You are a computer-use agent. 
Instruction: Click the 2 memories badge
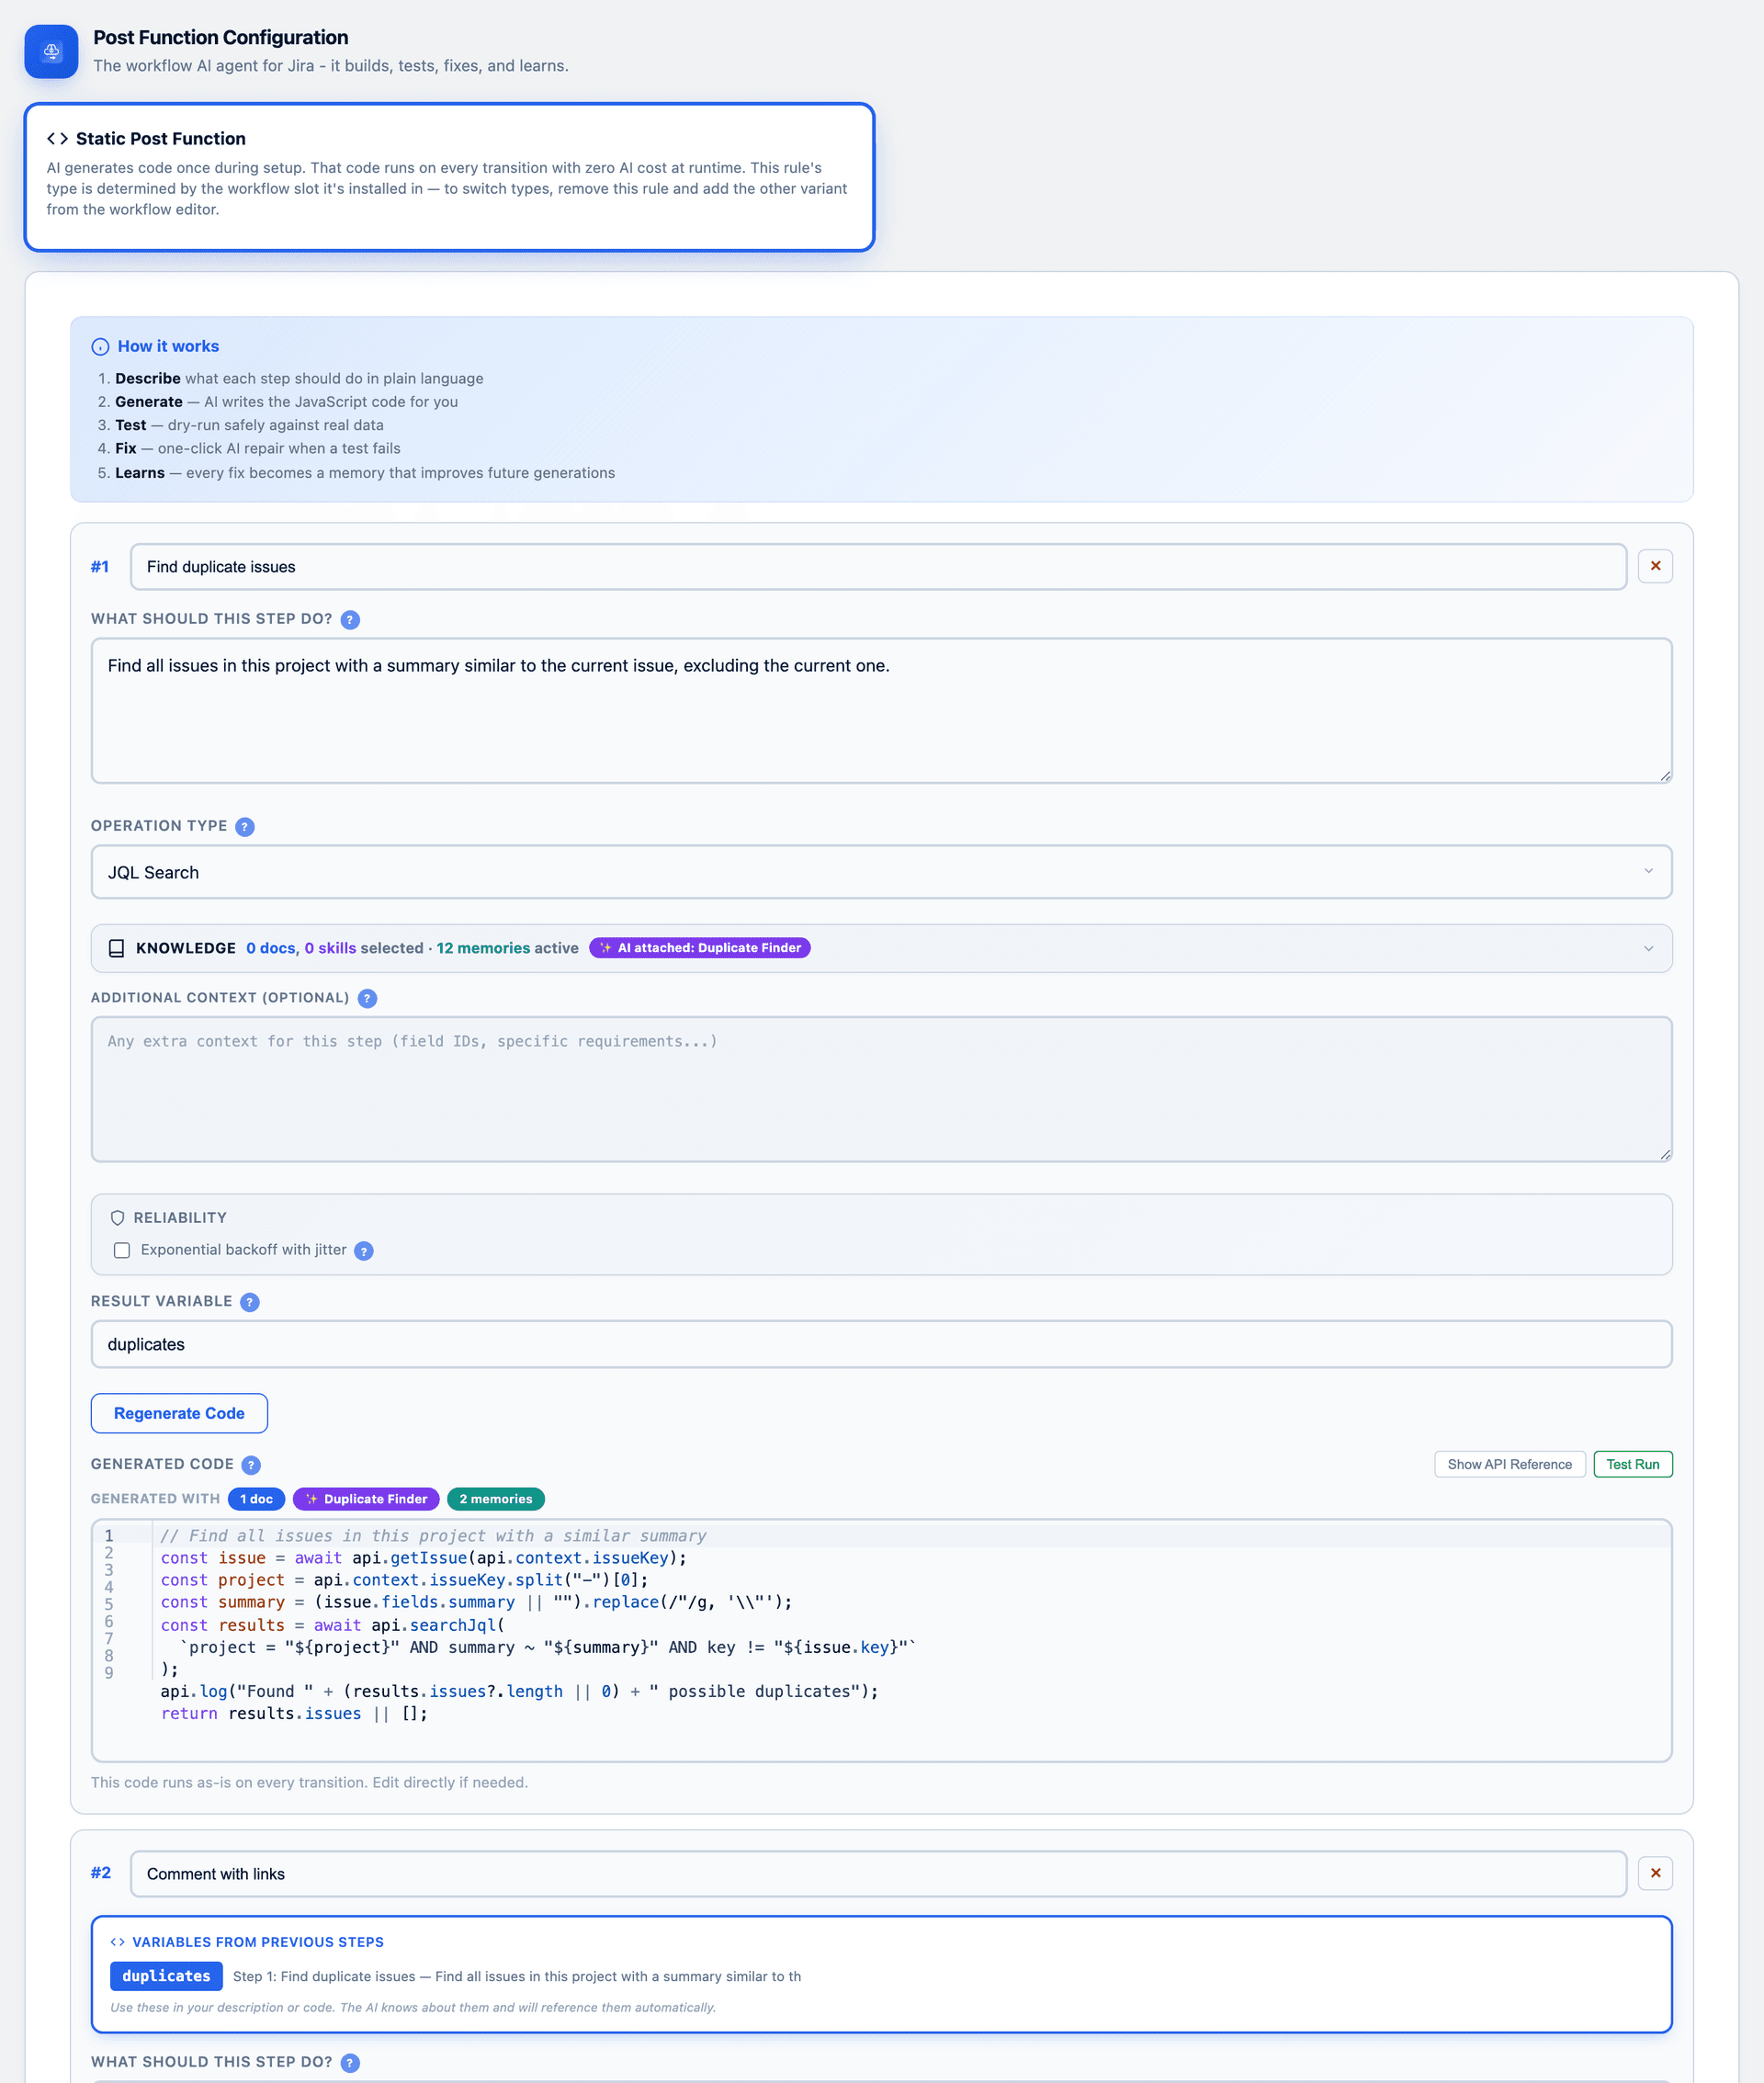pos(495,1499)
